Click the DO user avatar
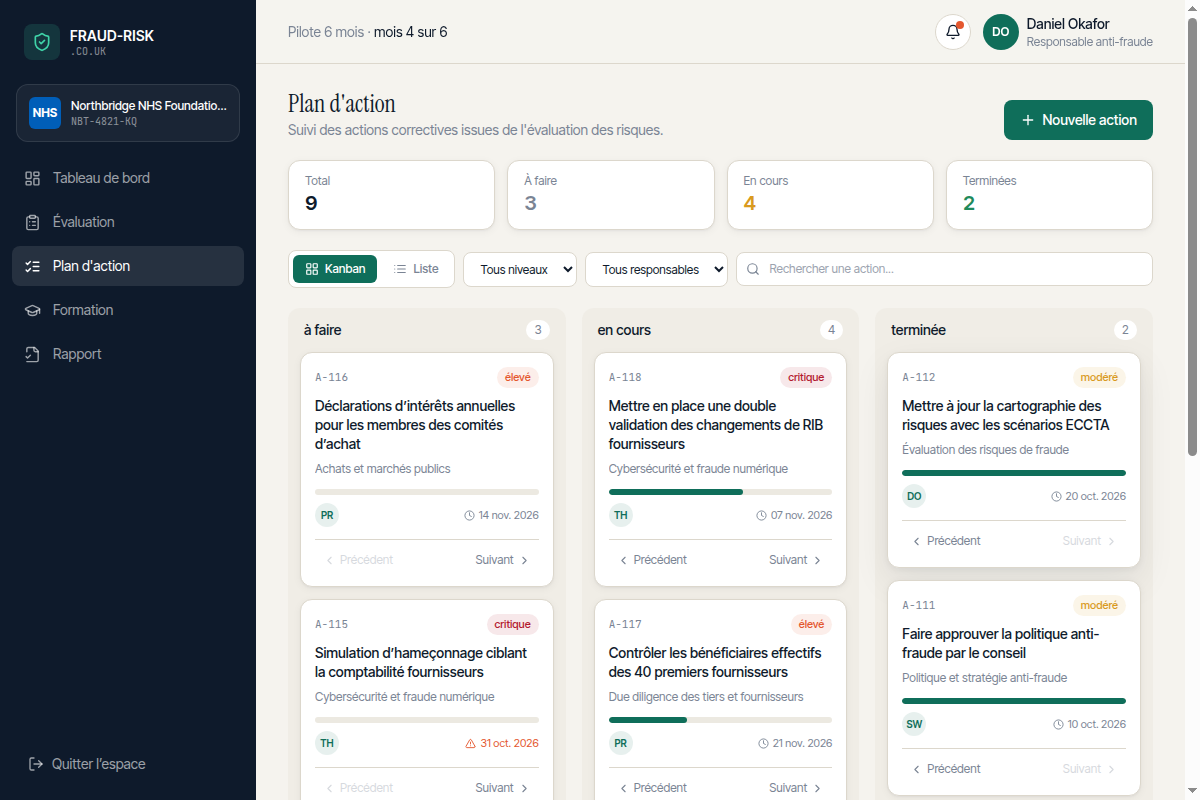This screenshot has width=1200, height=800. point(1000,32)
